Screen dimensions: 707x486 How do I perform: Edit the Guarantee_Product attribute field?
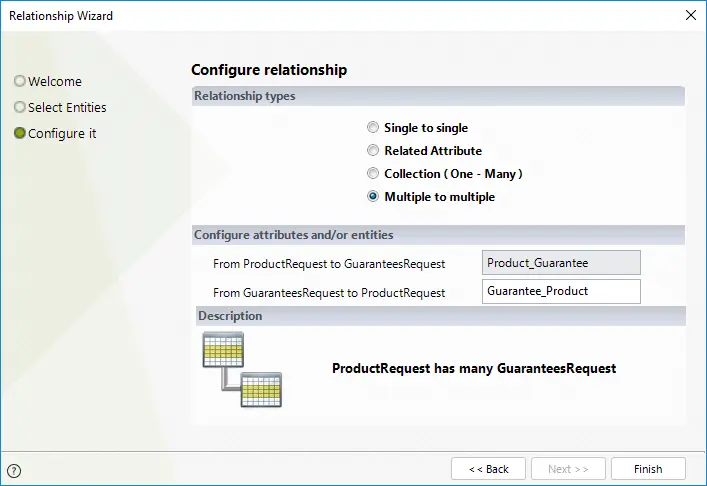click(x=561, y=291)
